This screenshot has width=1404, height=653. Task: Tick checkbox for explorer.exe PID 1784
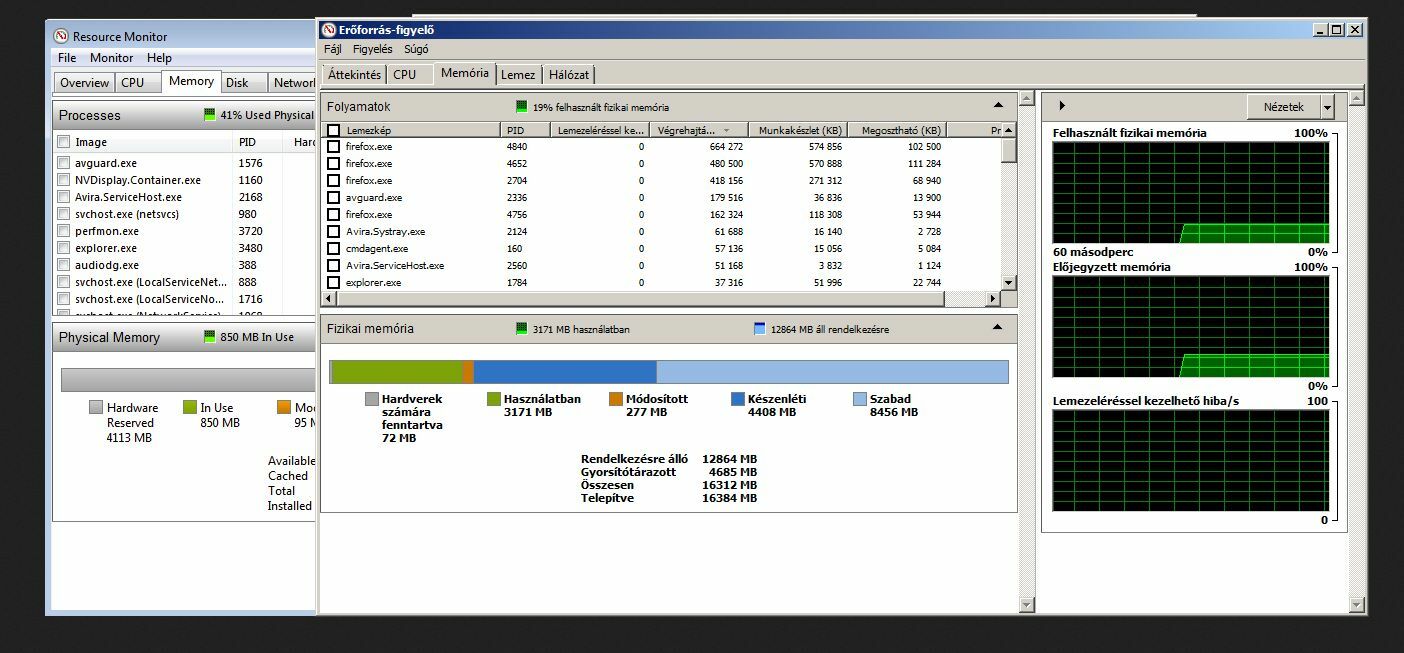pyautogui.click(x=333, y=282)
